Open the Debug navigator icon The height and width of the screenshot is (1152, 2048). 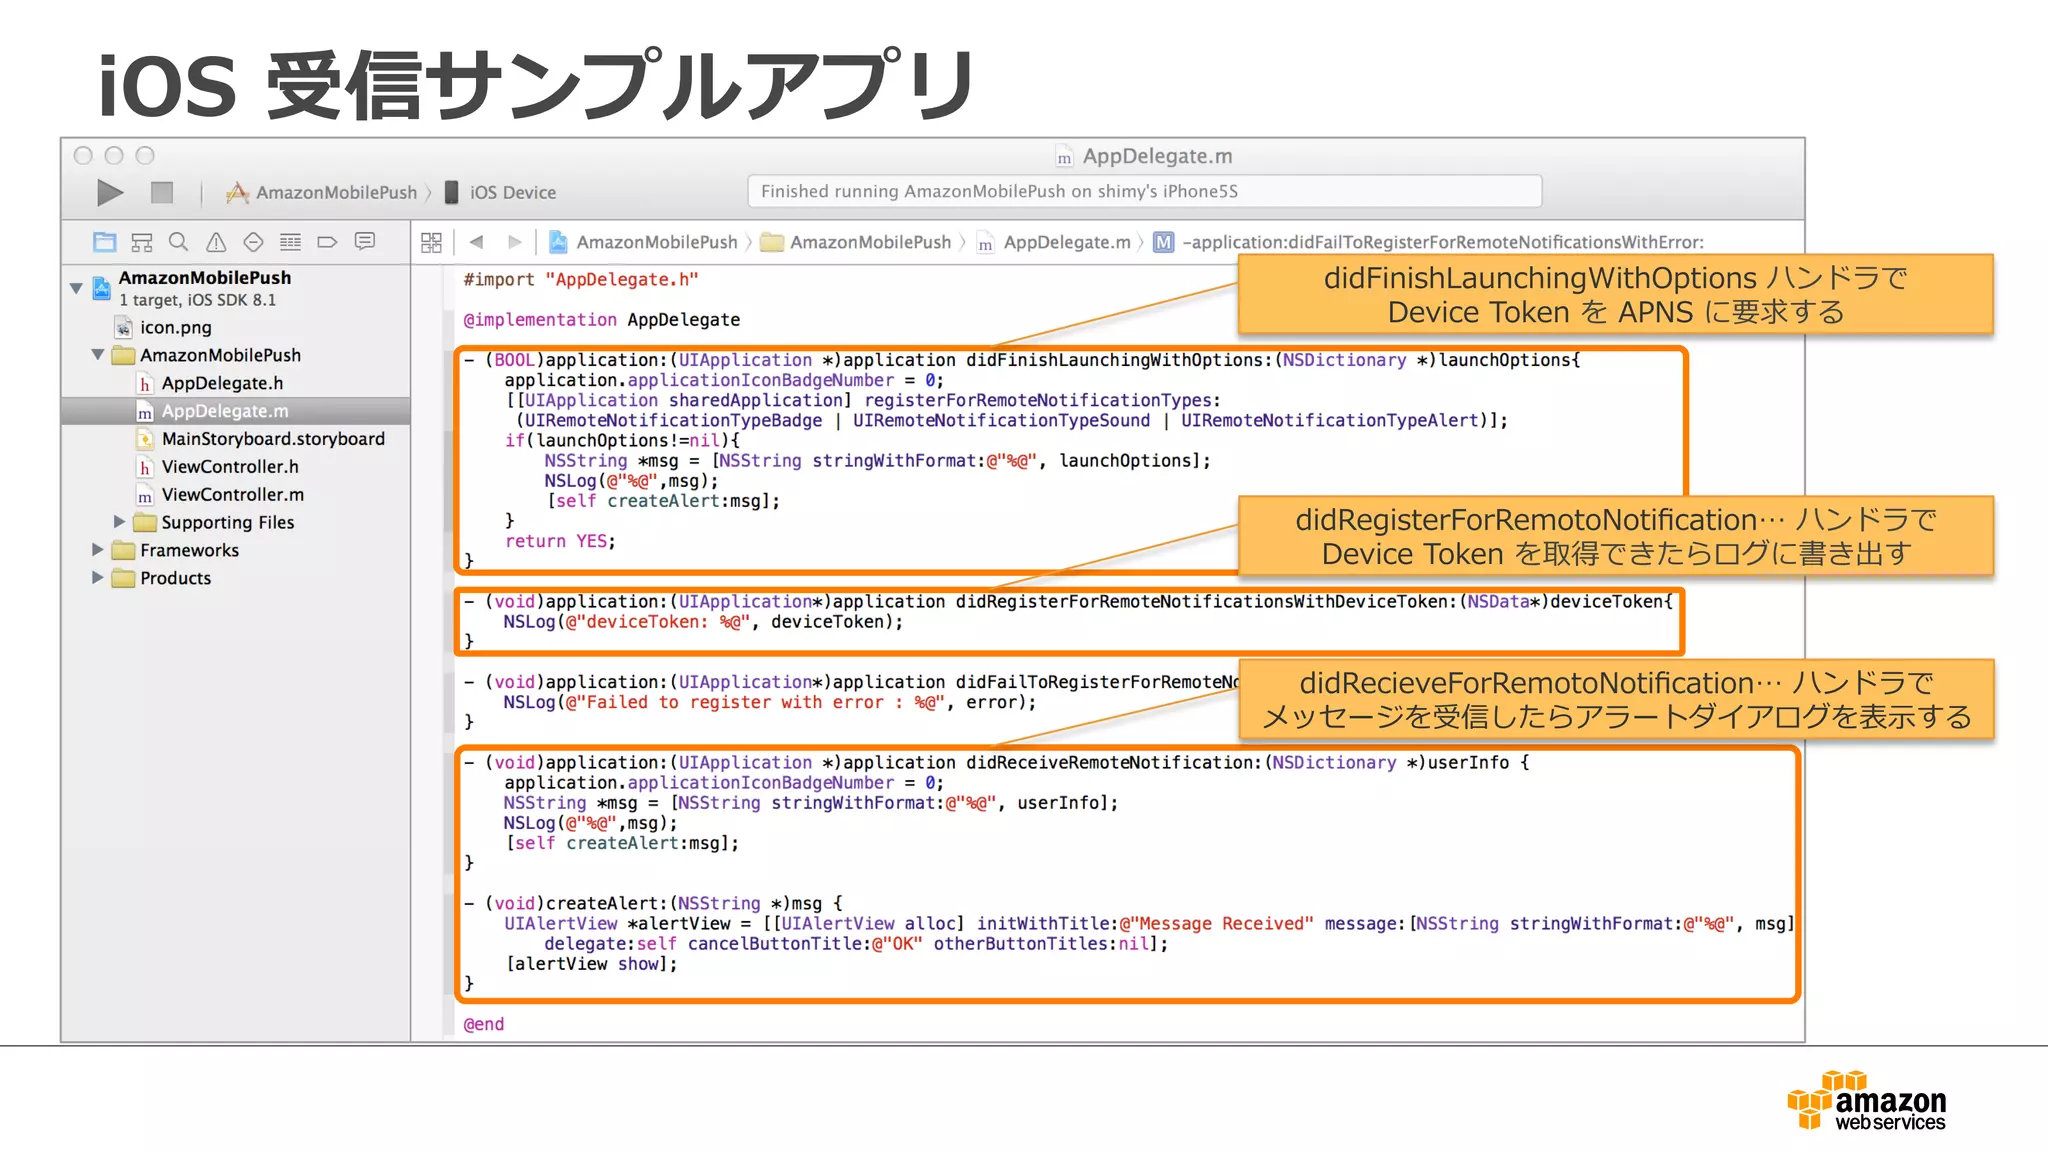pos(290,242)
